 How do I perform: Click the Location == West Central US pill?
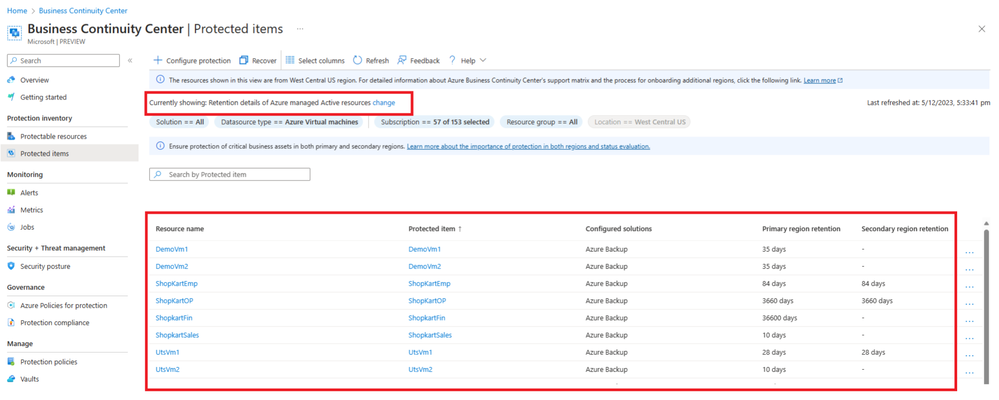pyautogui.click(x=639, y=122)
